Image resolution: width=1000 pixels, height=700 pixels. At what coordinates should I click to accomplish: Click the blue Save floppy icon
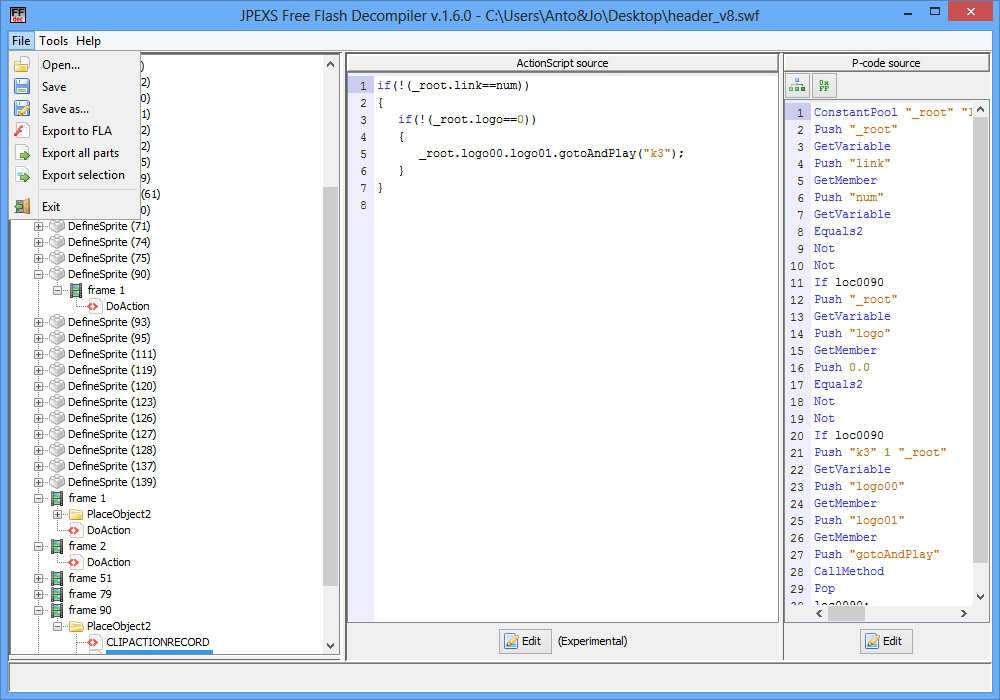(22, 87)
